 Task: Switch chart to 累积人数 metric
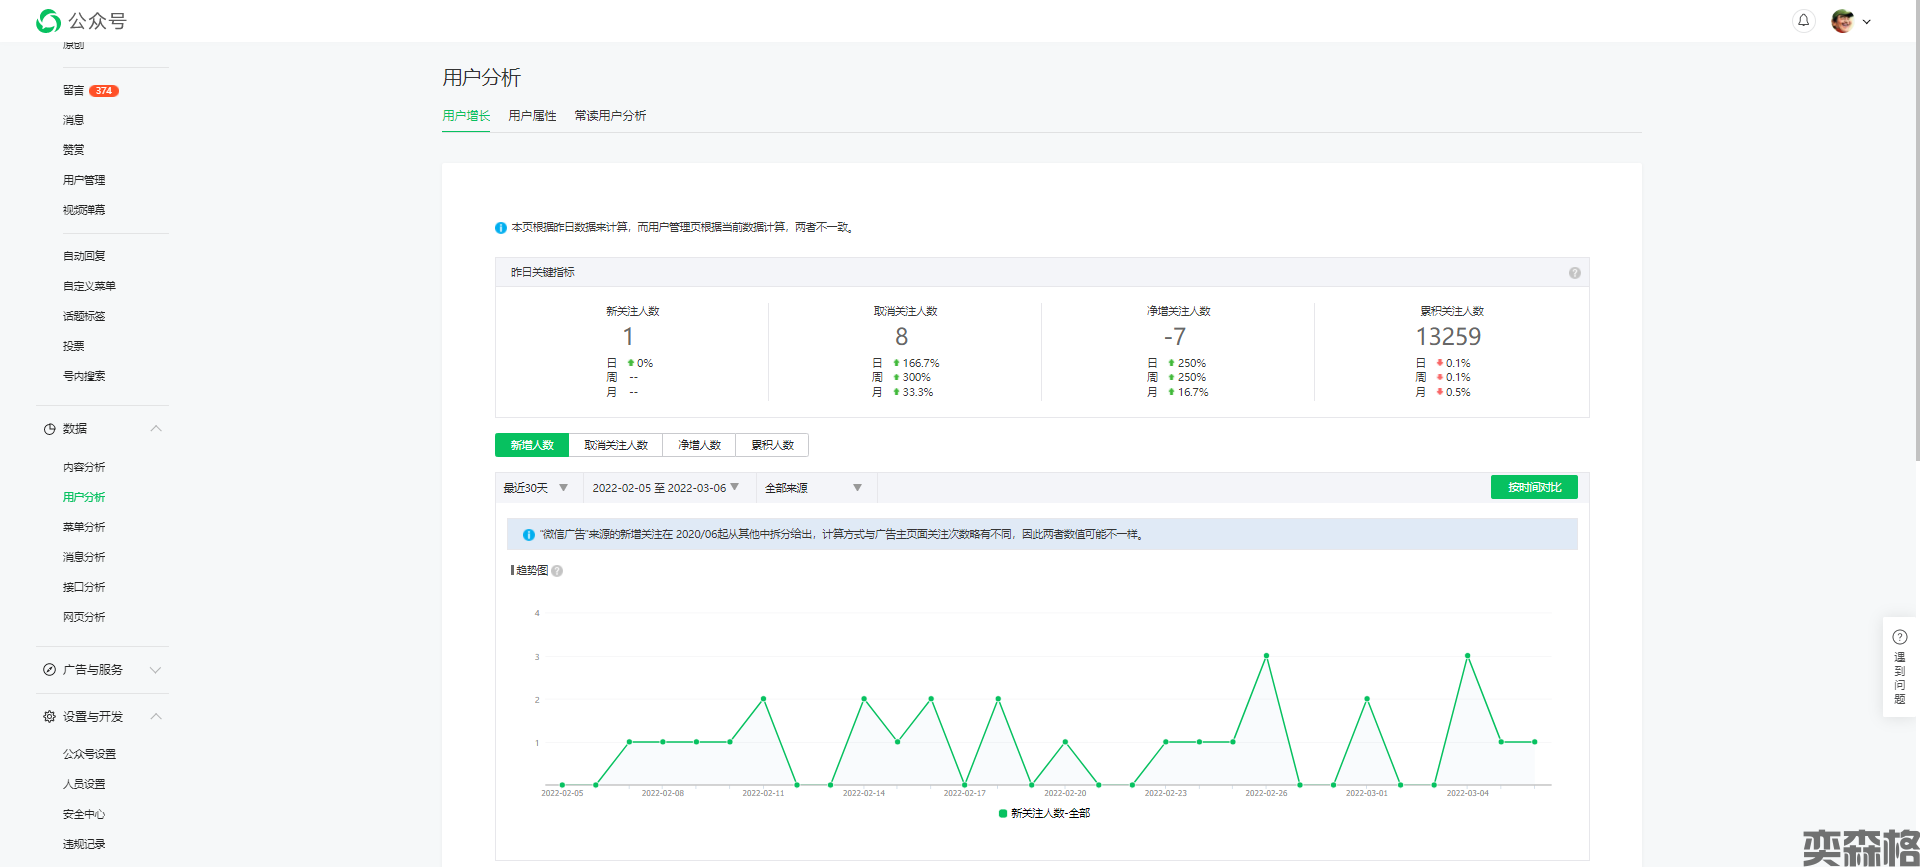pos(772,445)
